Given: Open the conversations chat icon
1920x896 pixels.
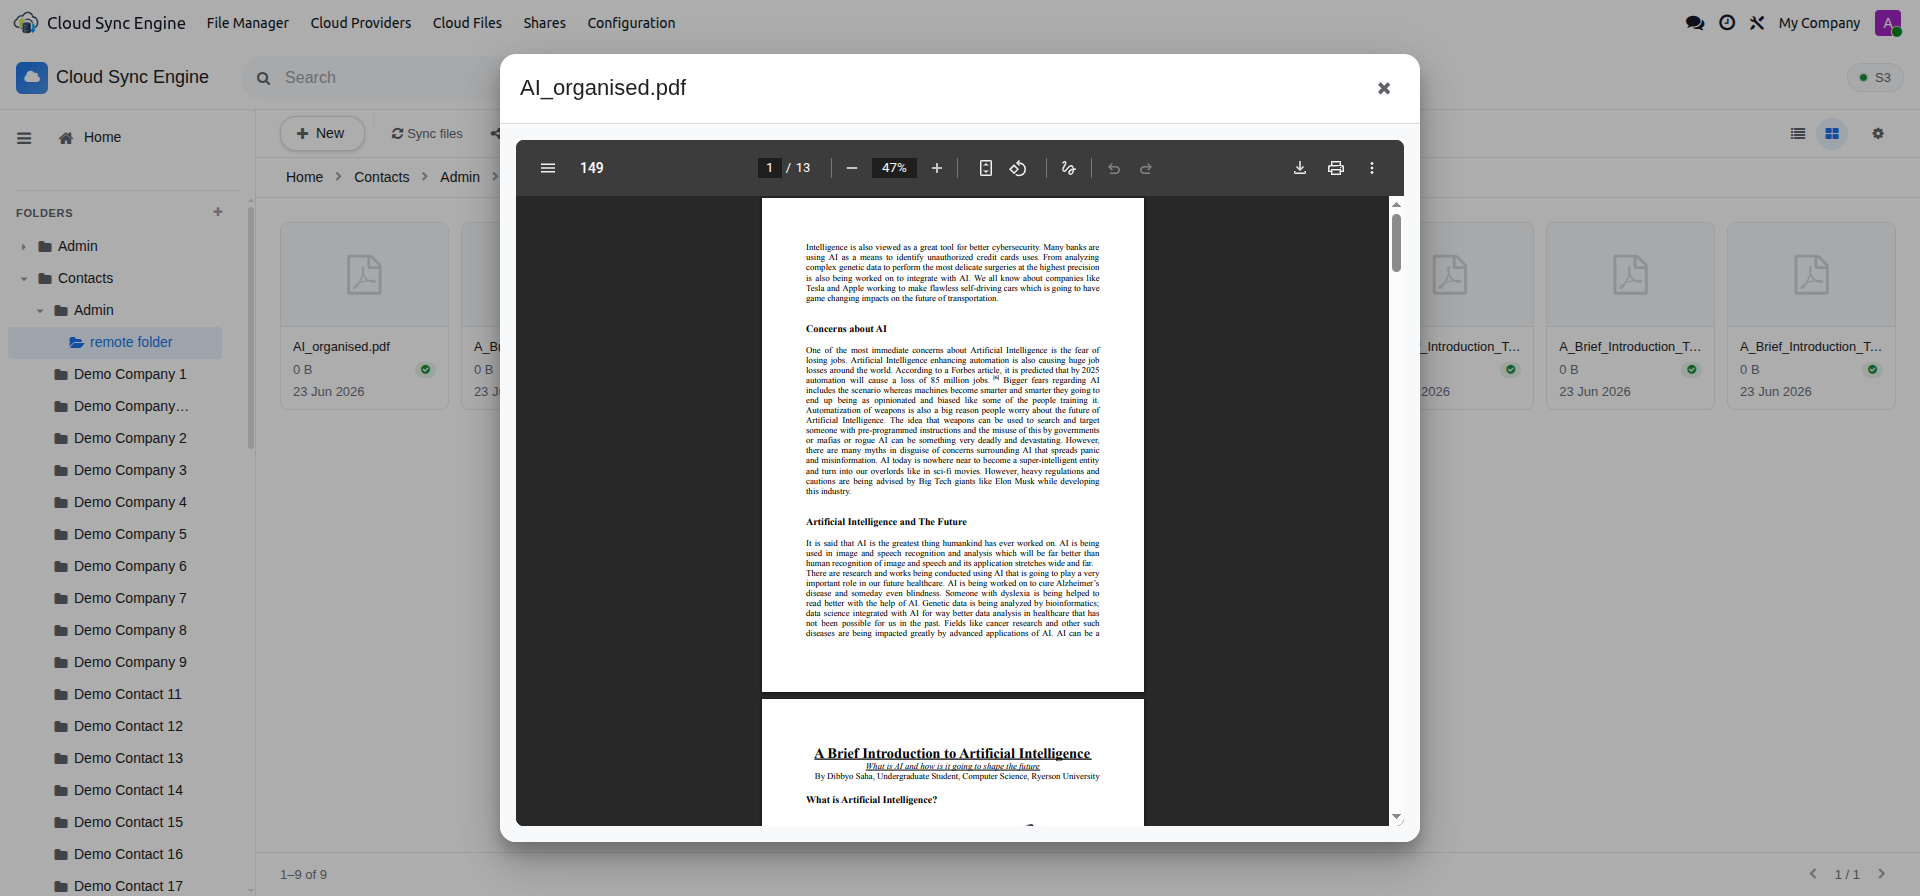Looking at the screenshot, I should (1695, 23).
